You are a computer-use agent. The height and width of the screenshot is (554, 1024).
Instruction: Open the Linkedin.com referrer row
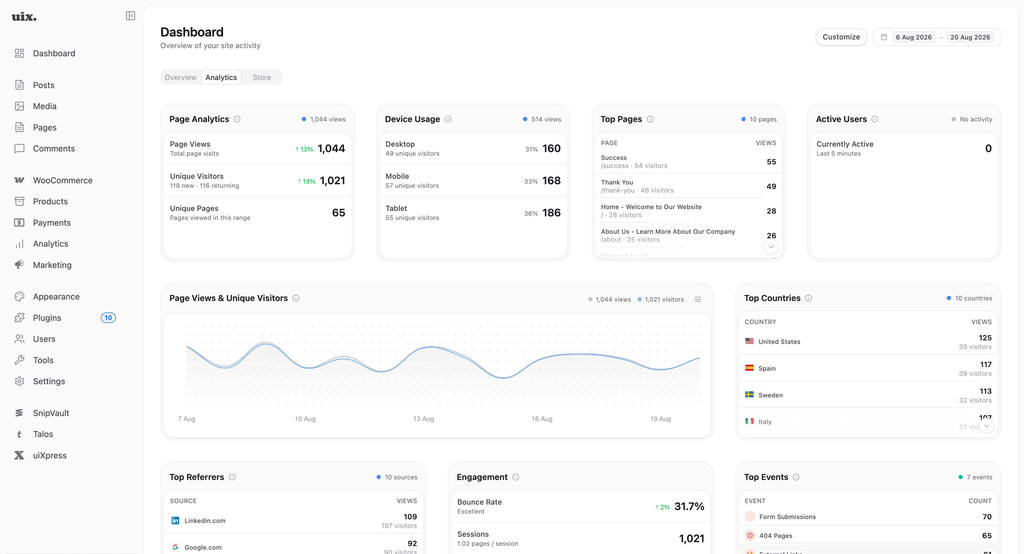[x=293, y=521]
